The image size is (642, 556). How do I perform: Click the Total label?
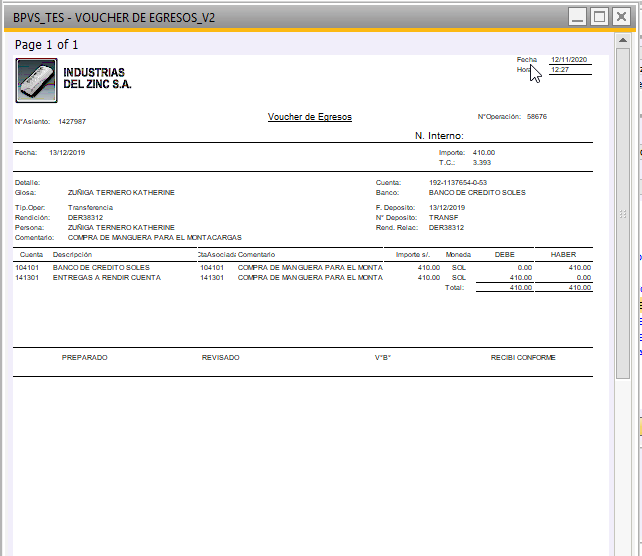[454, 288]
